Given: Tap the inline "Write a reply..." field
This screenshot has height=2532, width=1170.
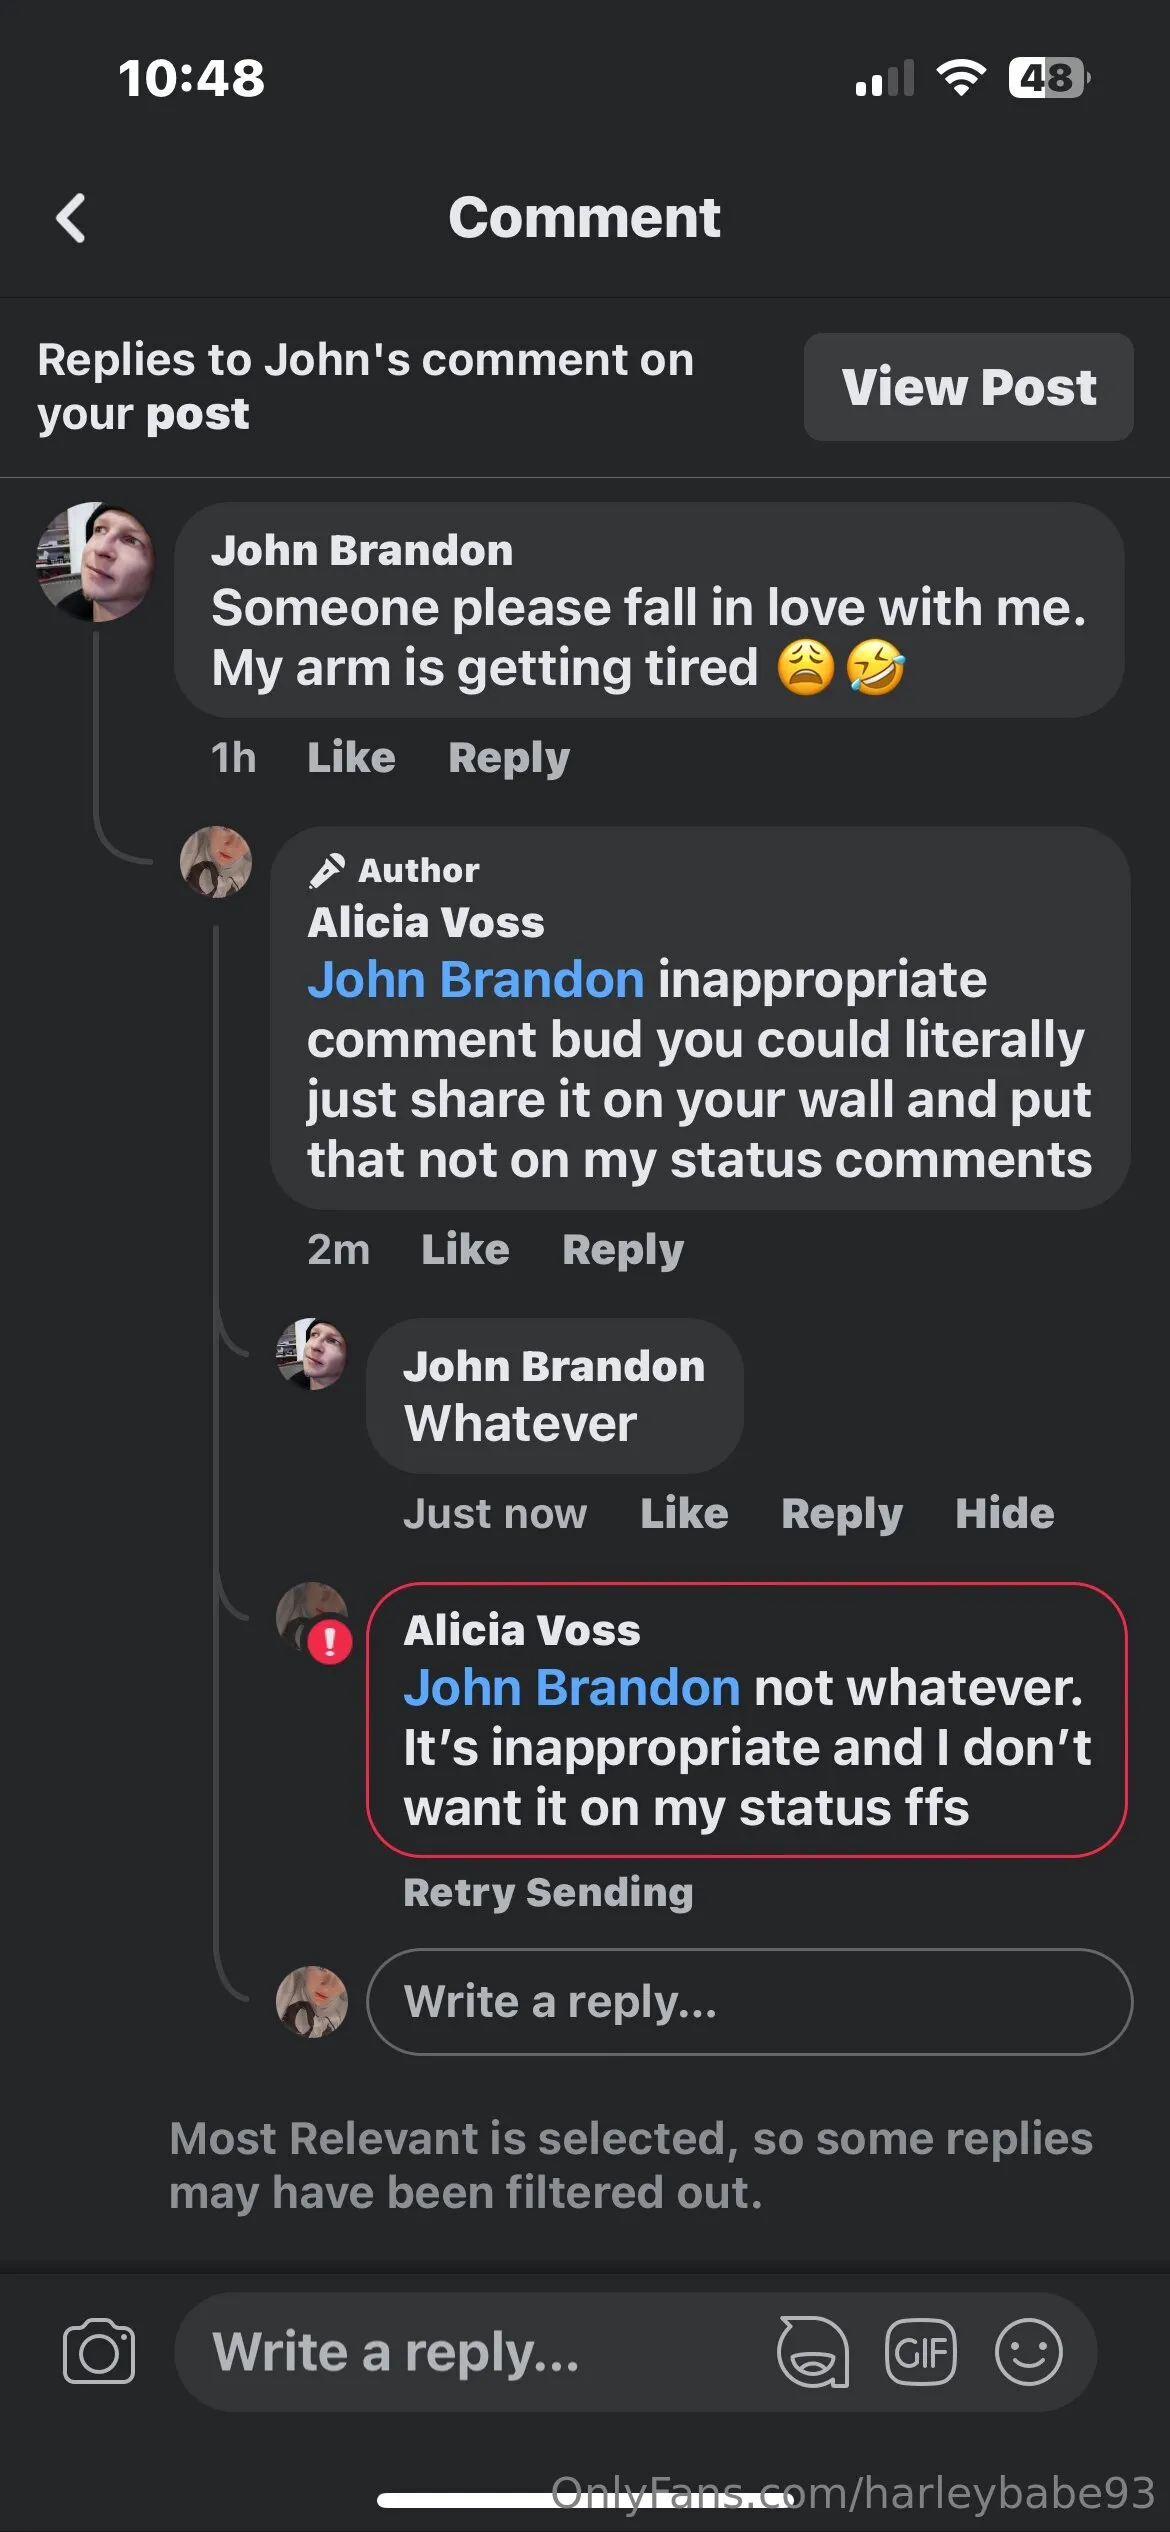Looking at the screenshot, I should [749, 2001].
